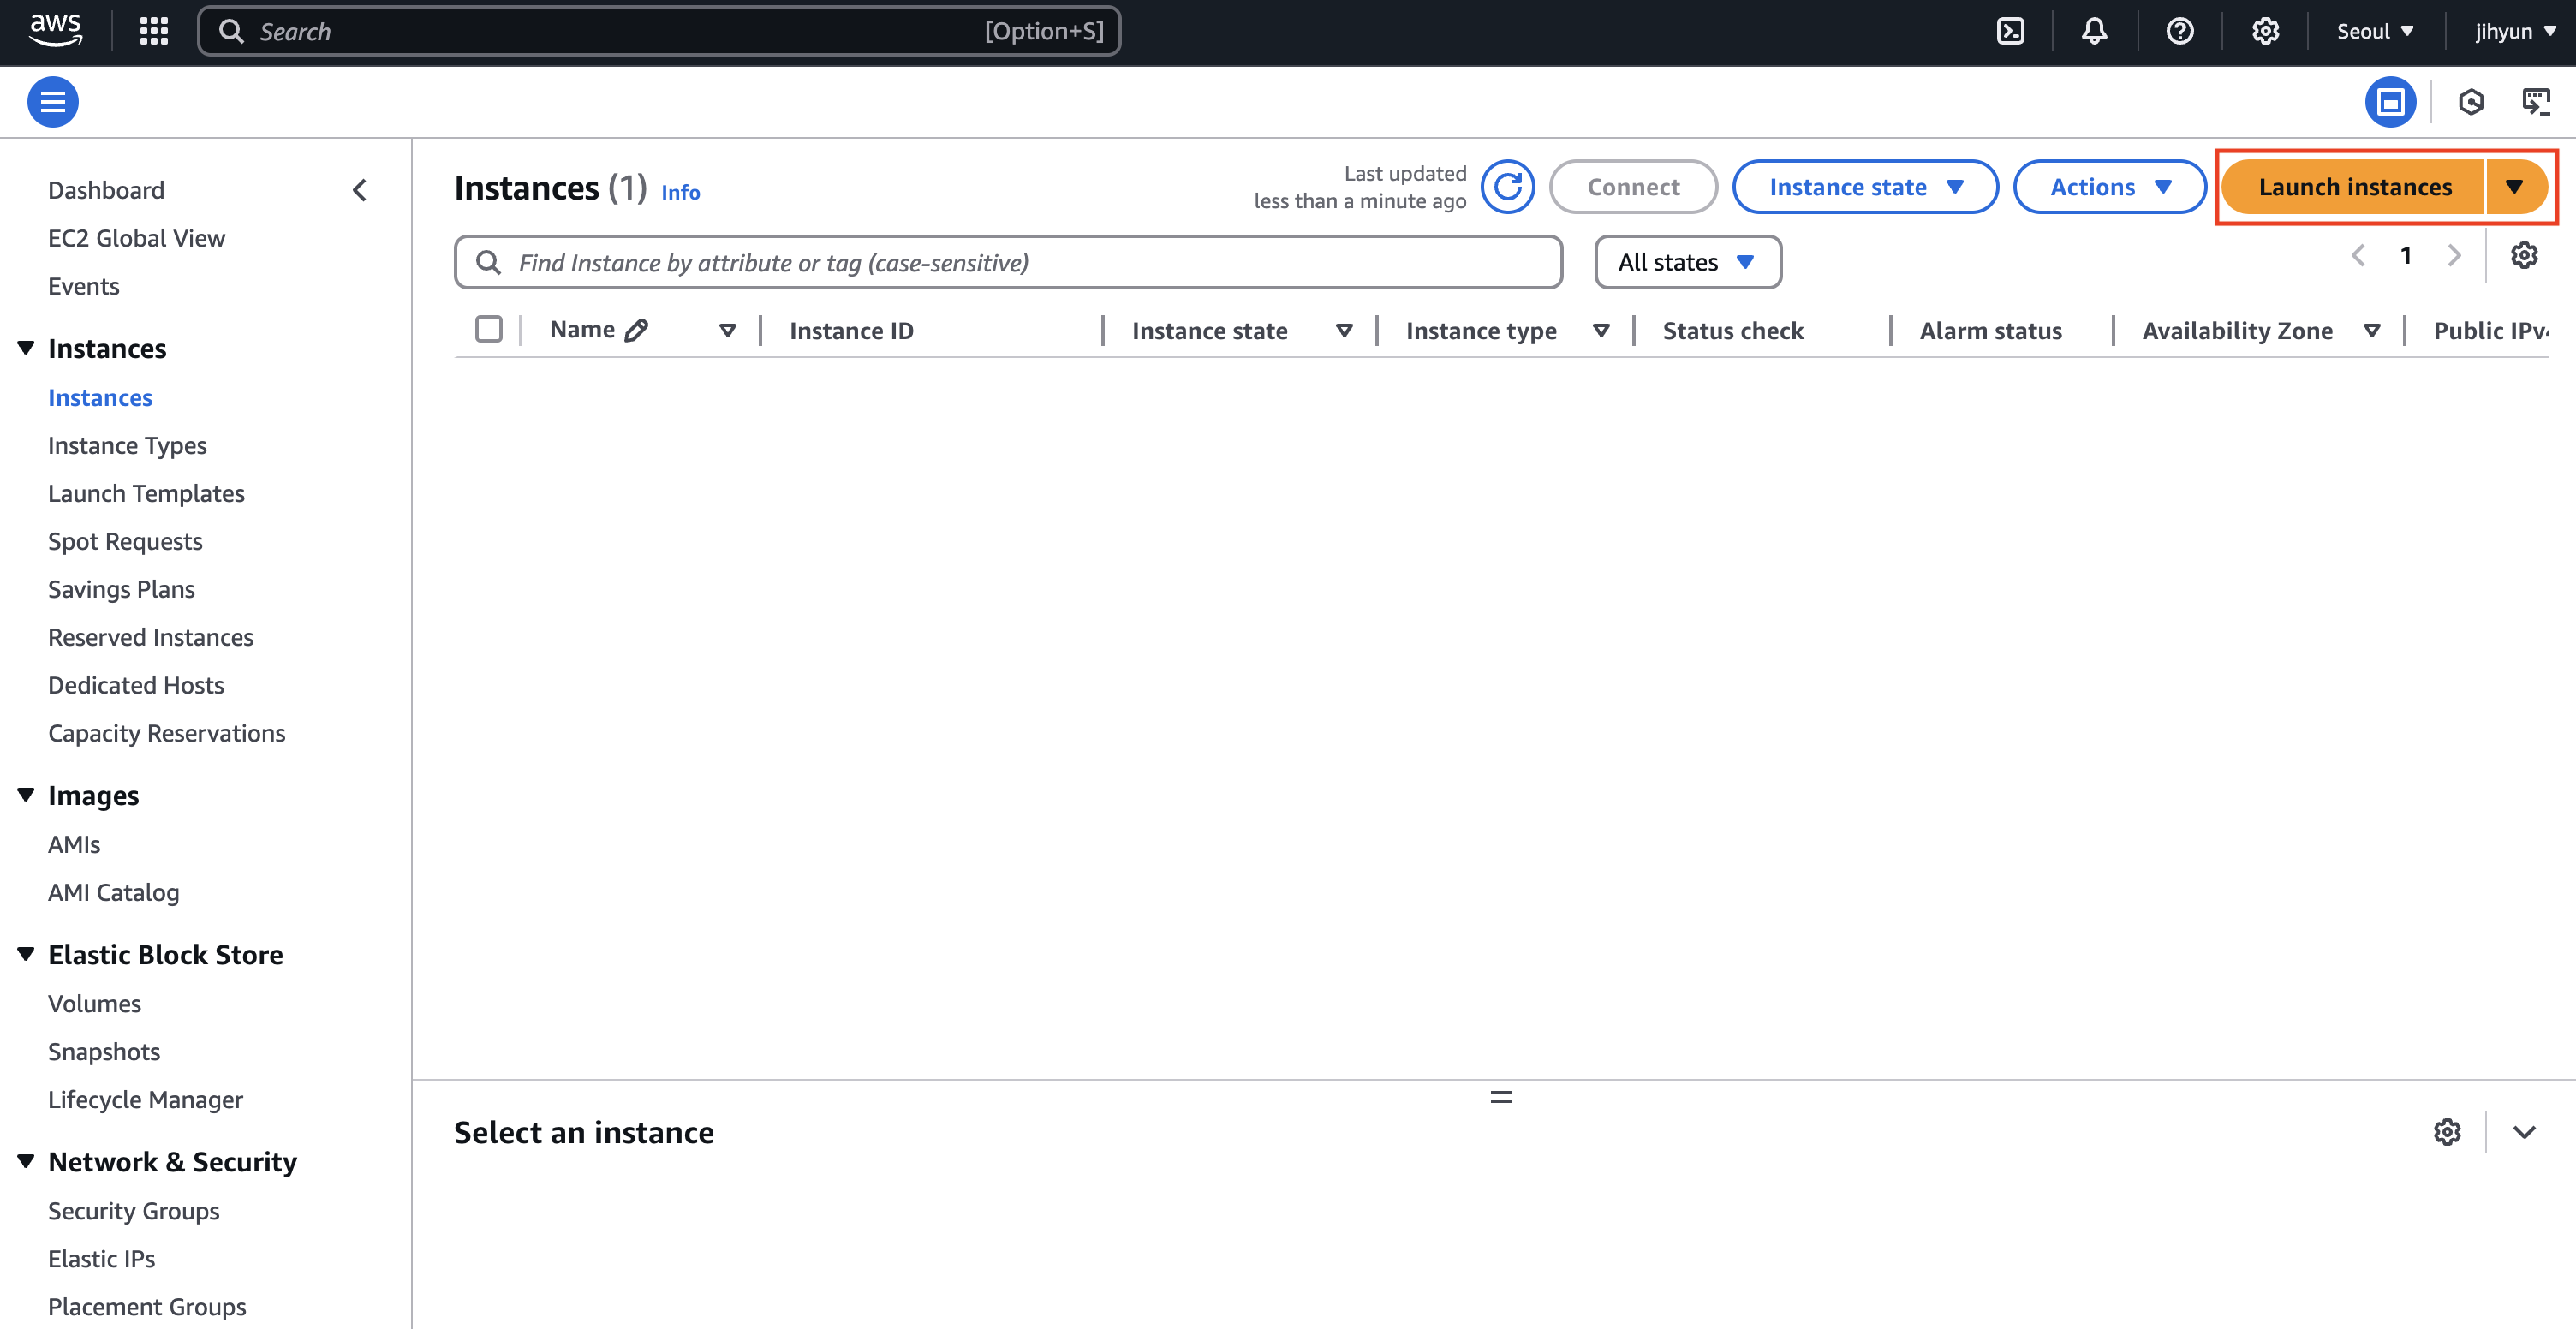Open the notifications bell

[2094, 31]
